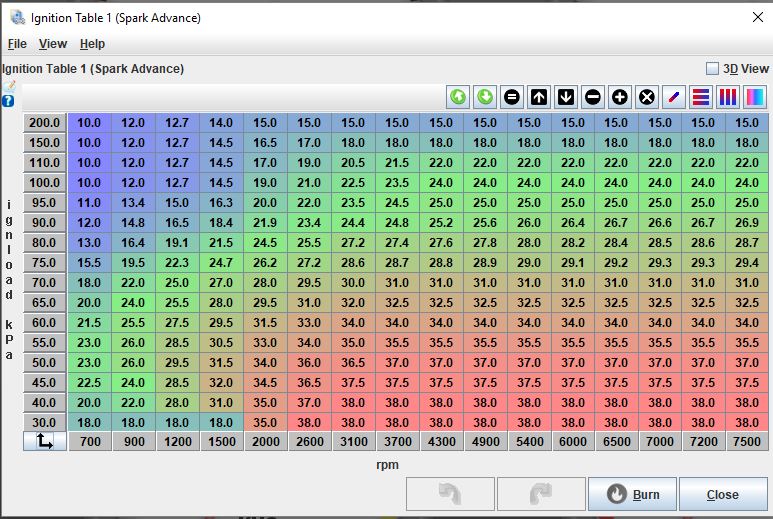Click the green up-arrow toolbar icon
Screen dimensions: 773x519
tap(458, 97)
